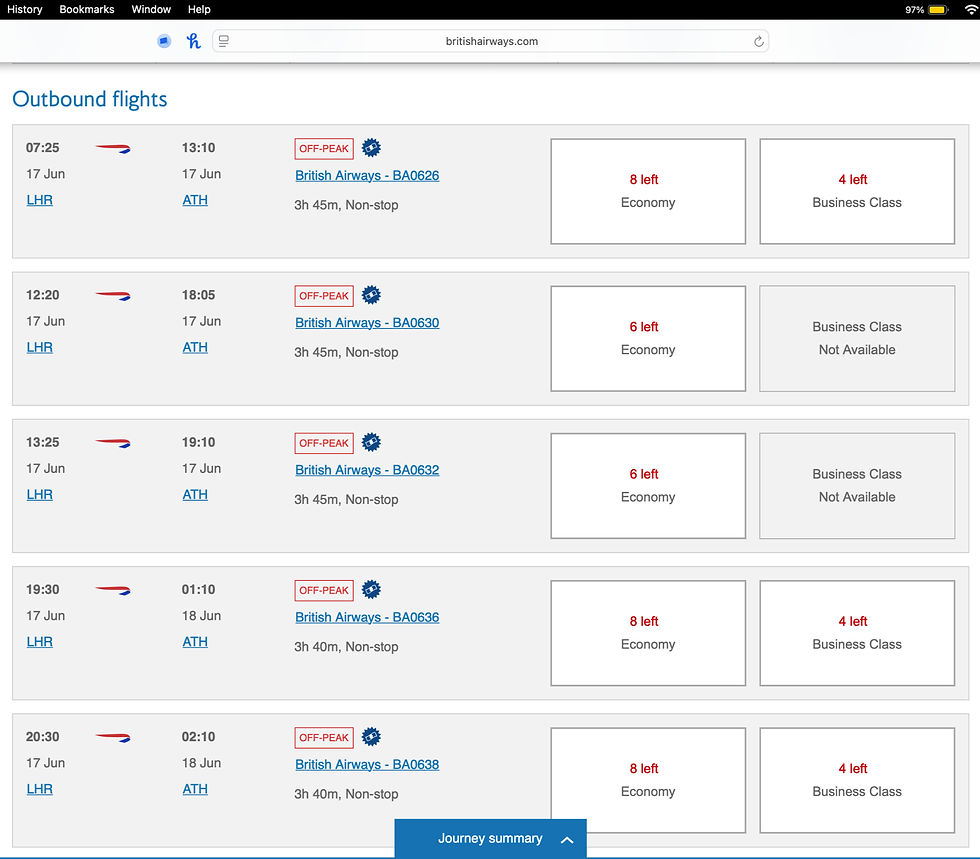Click the 07:25 departure time

coord(42,148)
